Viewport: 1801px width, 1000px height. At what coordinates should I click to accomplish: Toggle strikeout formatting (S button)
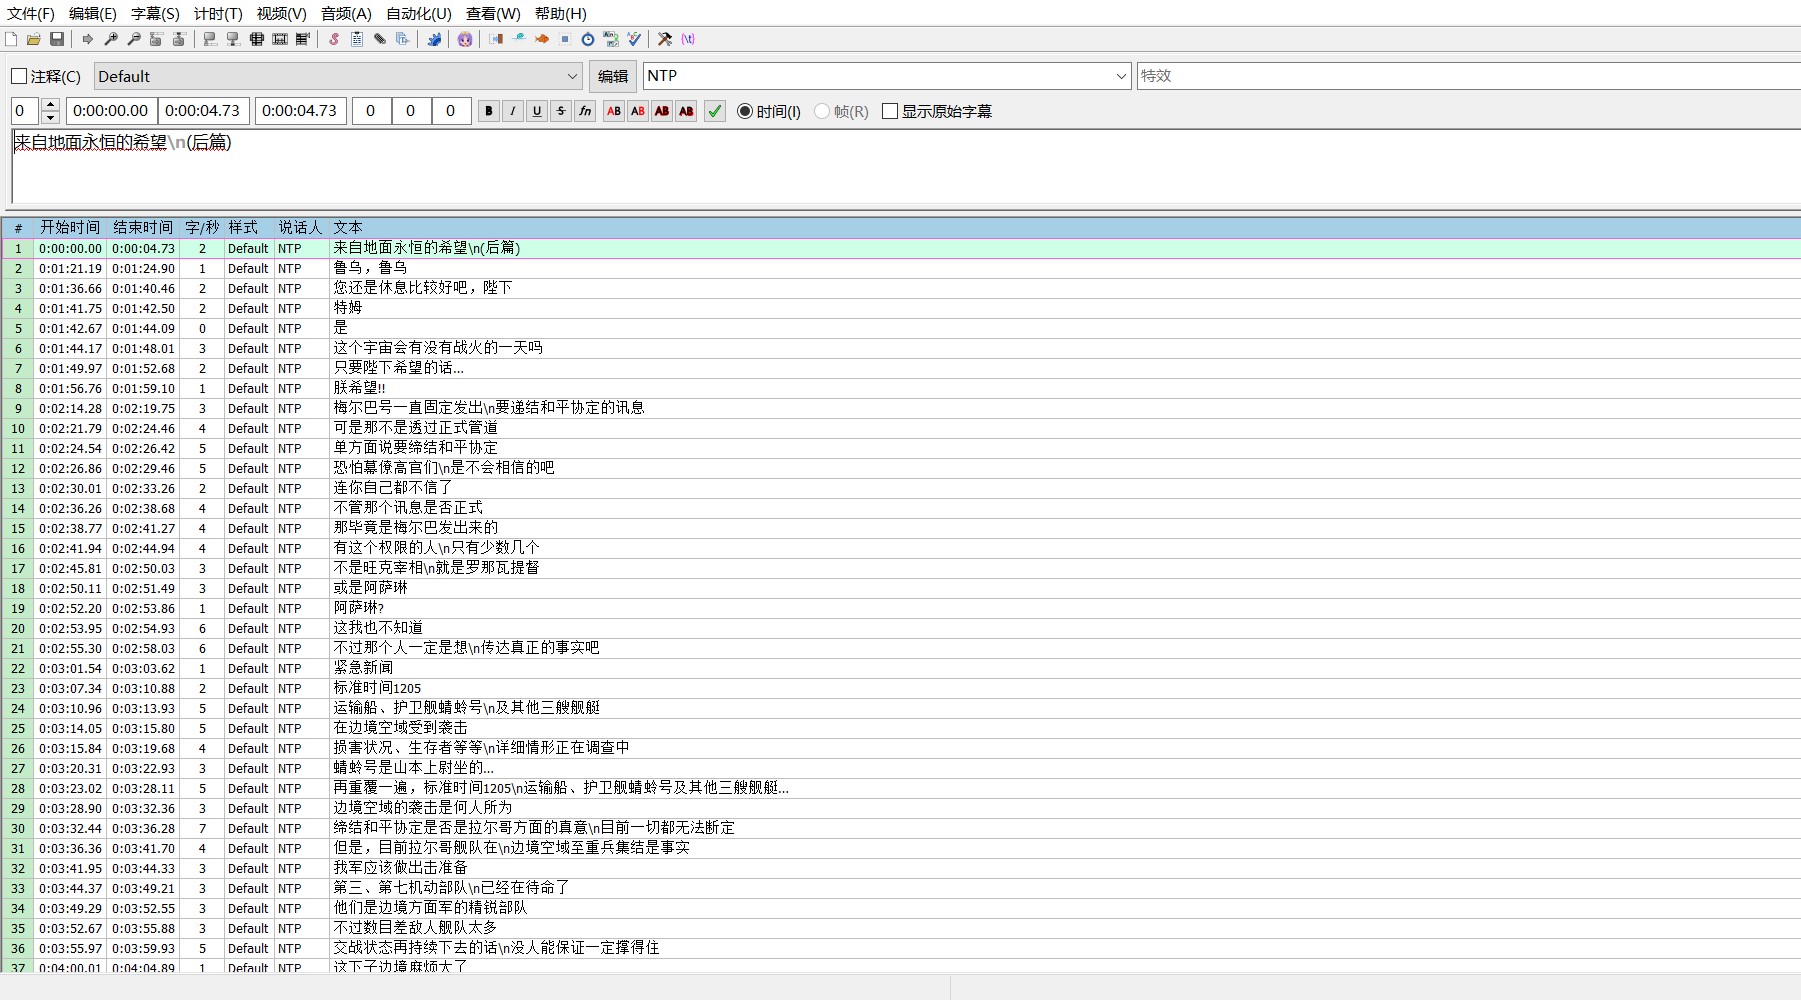(x=561, y=111)
